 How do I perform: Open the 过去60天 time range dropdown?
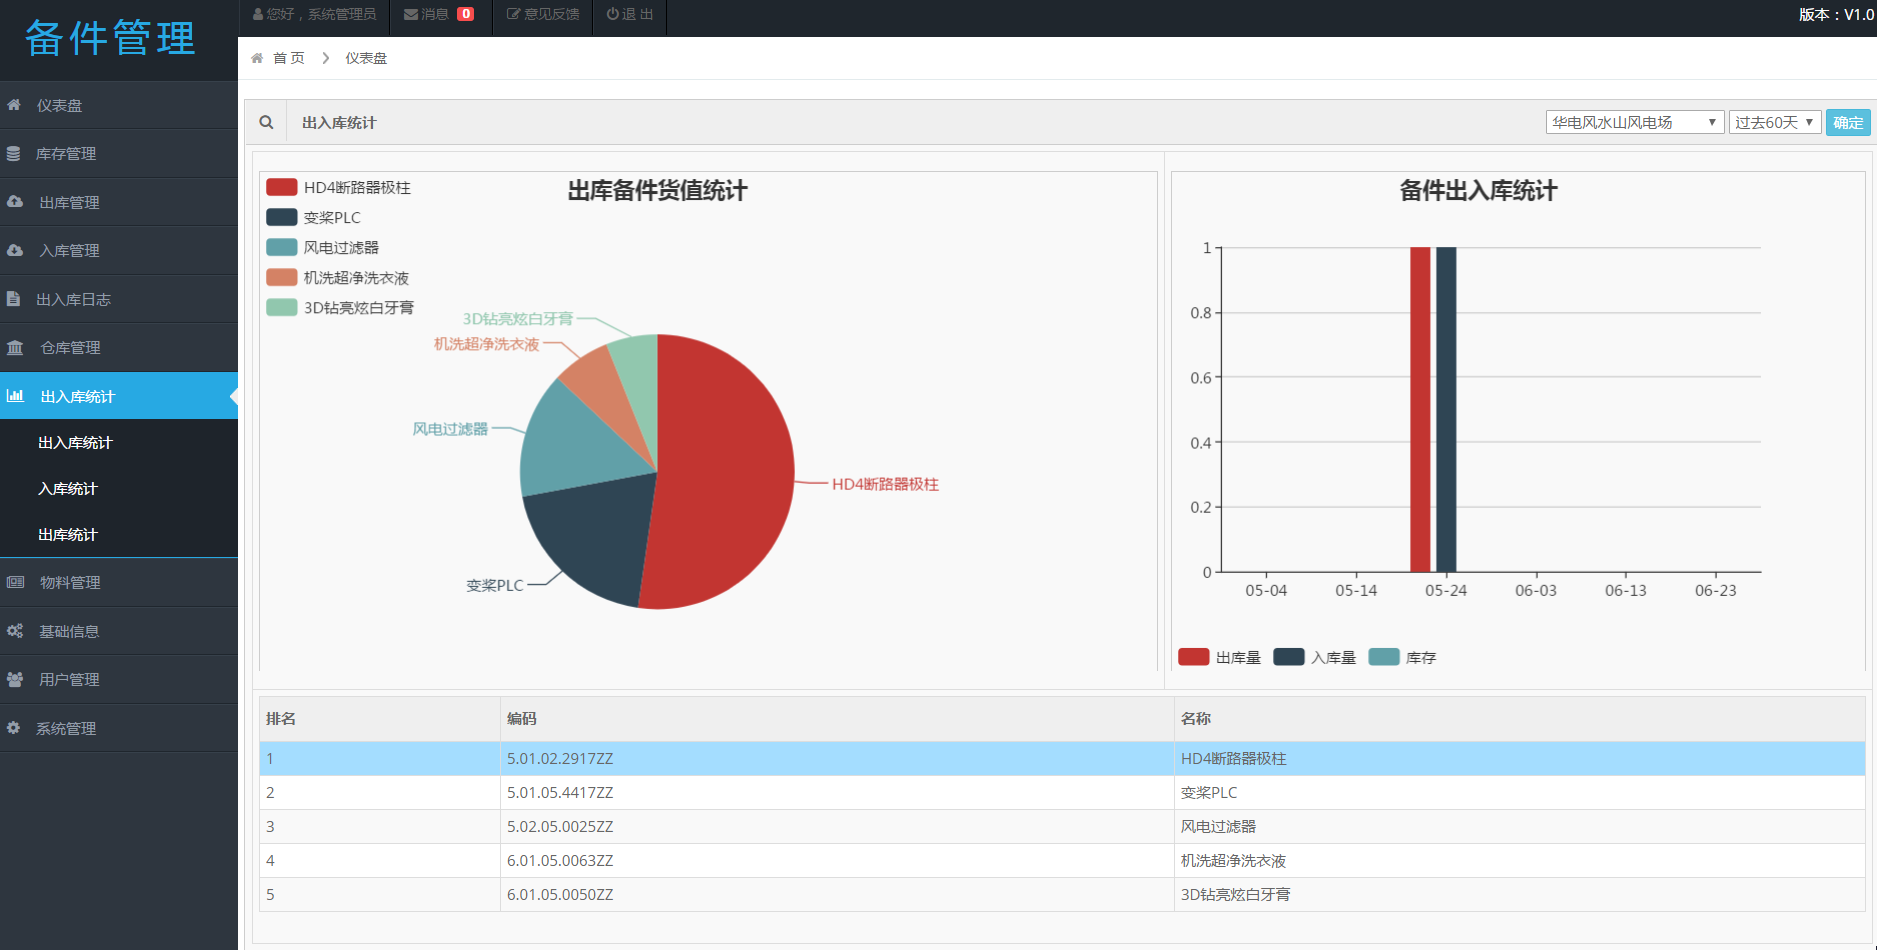click(x=1775, y=122)
